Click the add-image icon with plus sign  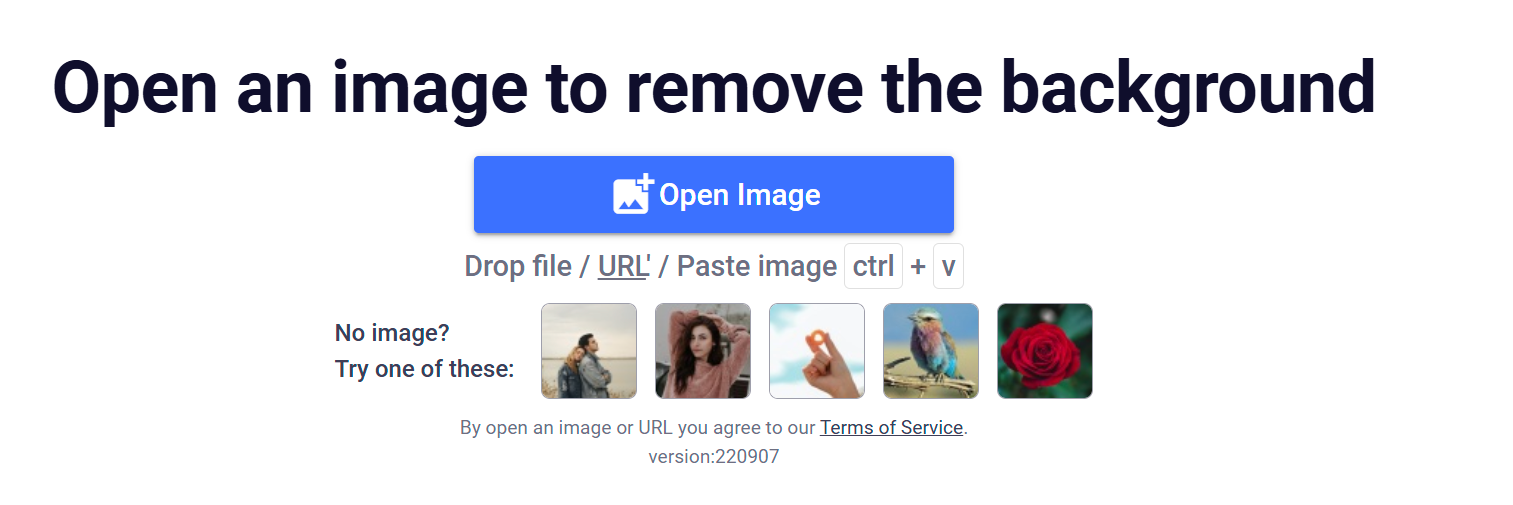pyautogui.click(x=633, y=194)
